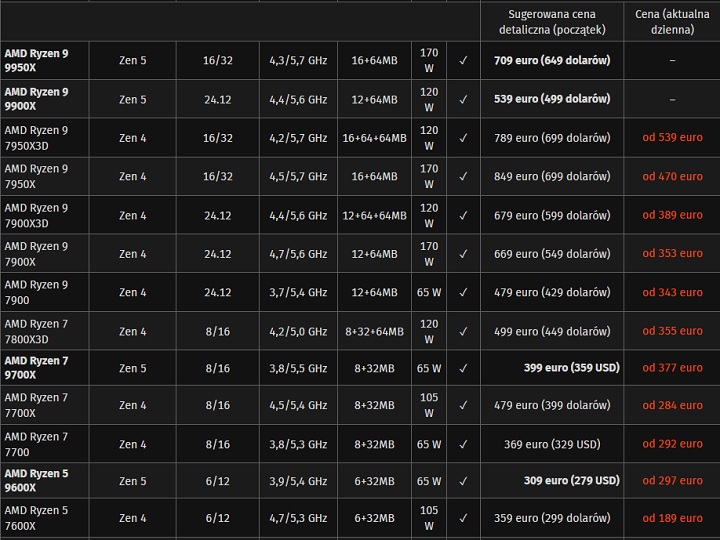Open the 'od 297 euro' price link
The image size is (720, 540).
coord(672,481)
